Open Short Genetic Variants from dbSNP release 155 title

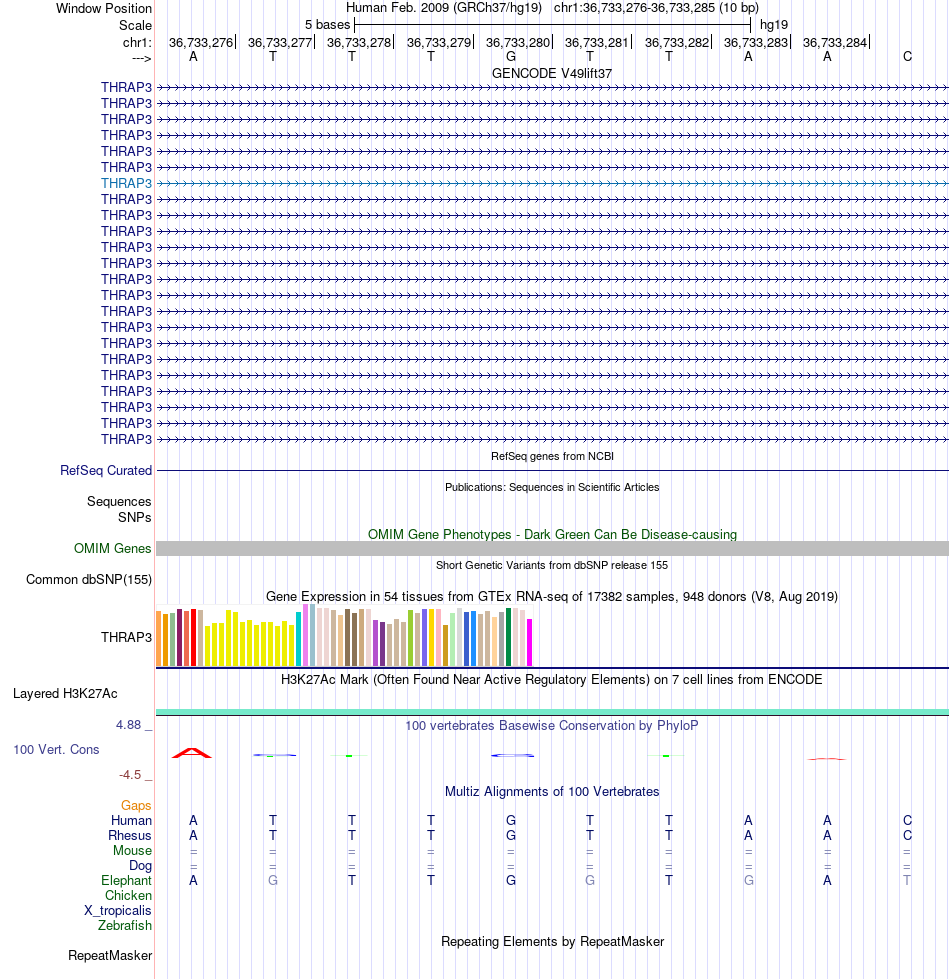(552, 565)
